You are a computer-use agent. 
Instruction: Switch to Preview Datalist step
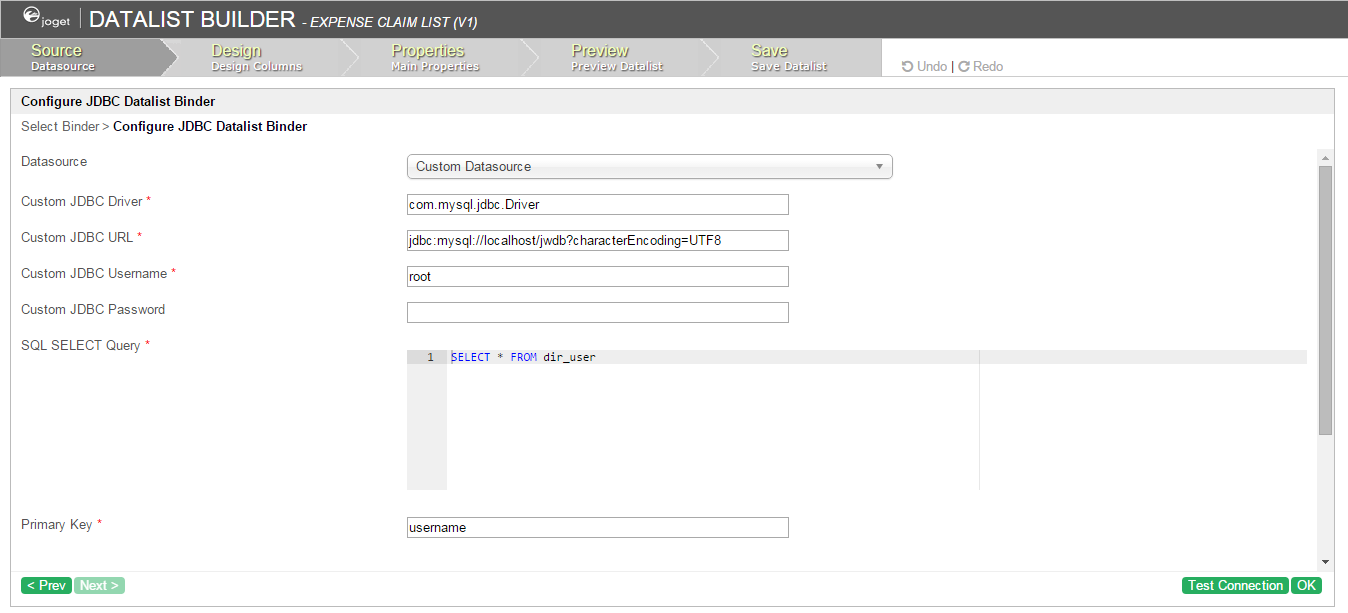(x=616, y=58)
